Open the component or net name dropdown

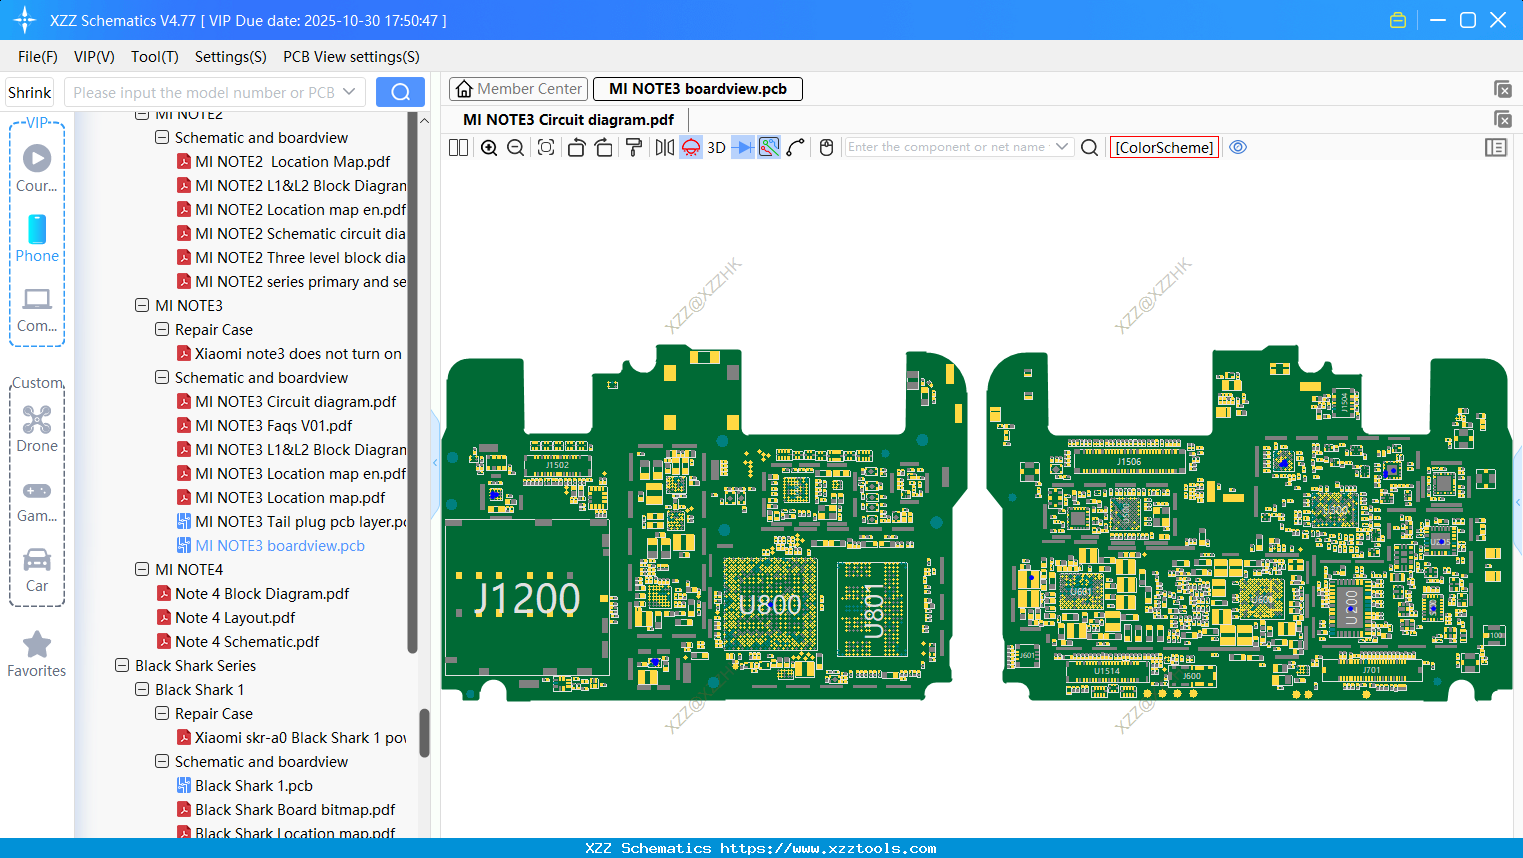coord(1062,147)
